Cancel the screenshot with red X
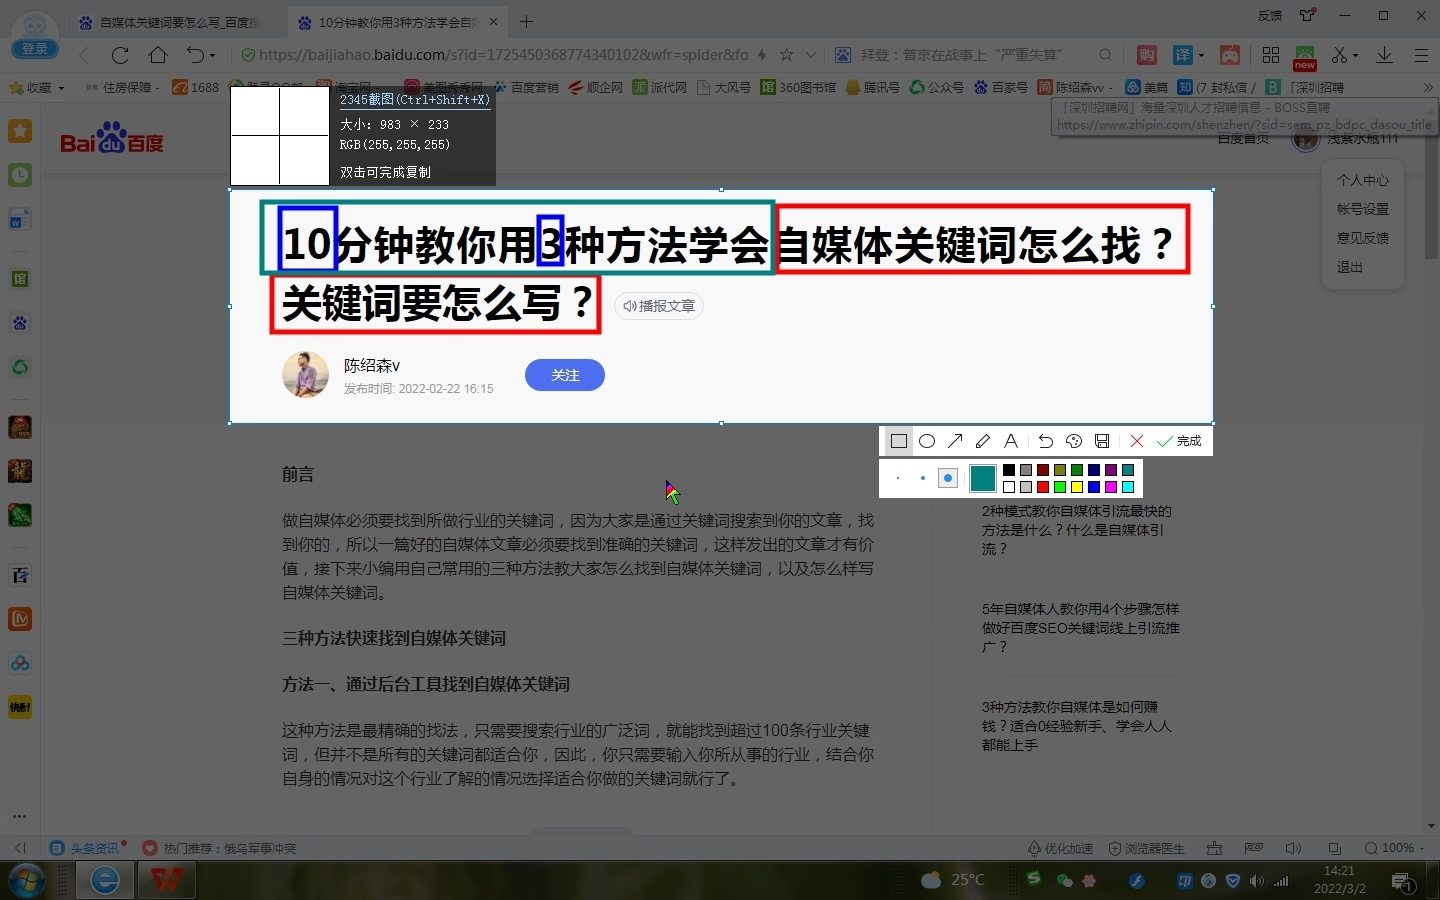Screen dimensions: 1440x900 1136,441
